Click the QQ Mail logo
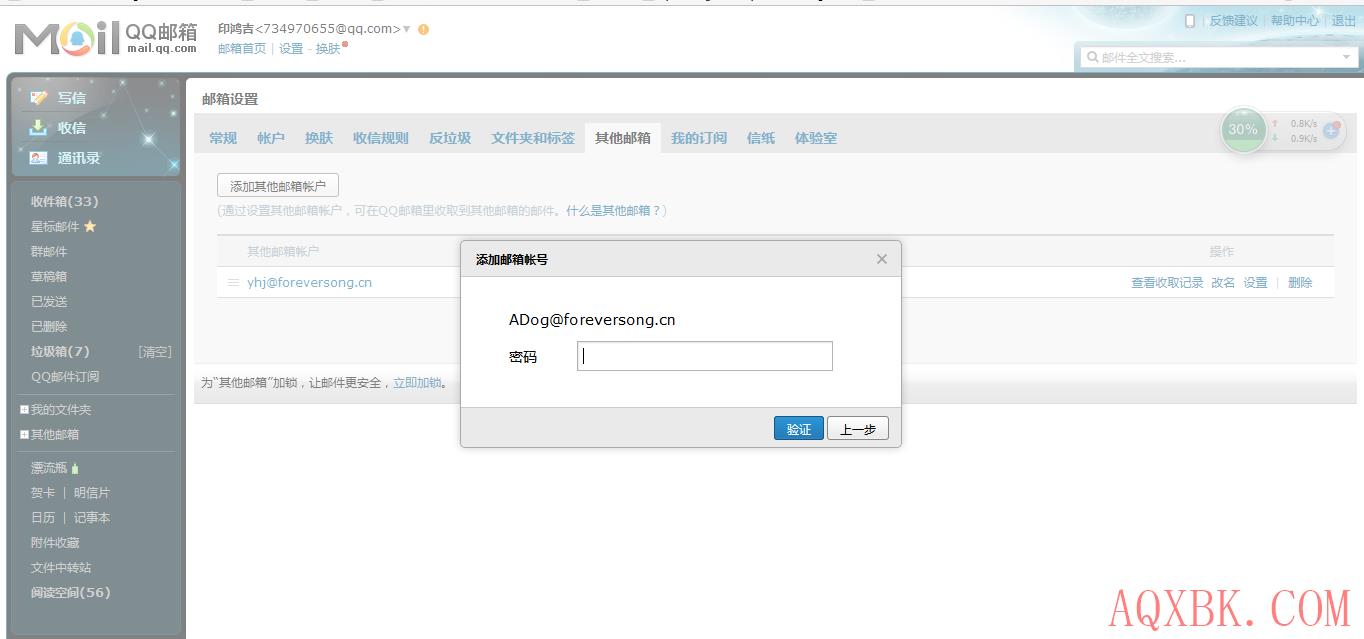This screenshot has width=1364, height=639. coord(106,39)
